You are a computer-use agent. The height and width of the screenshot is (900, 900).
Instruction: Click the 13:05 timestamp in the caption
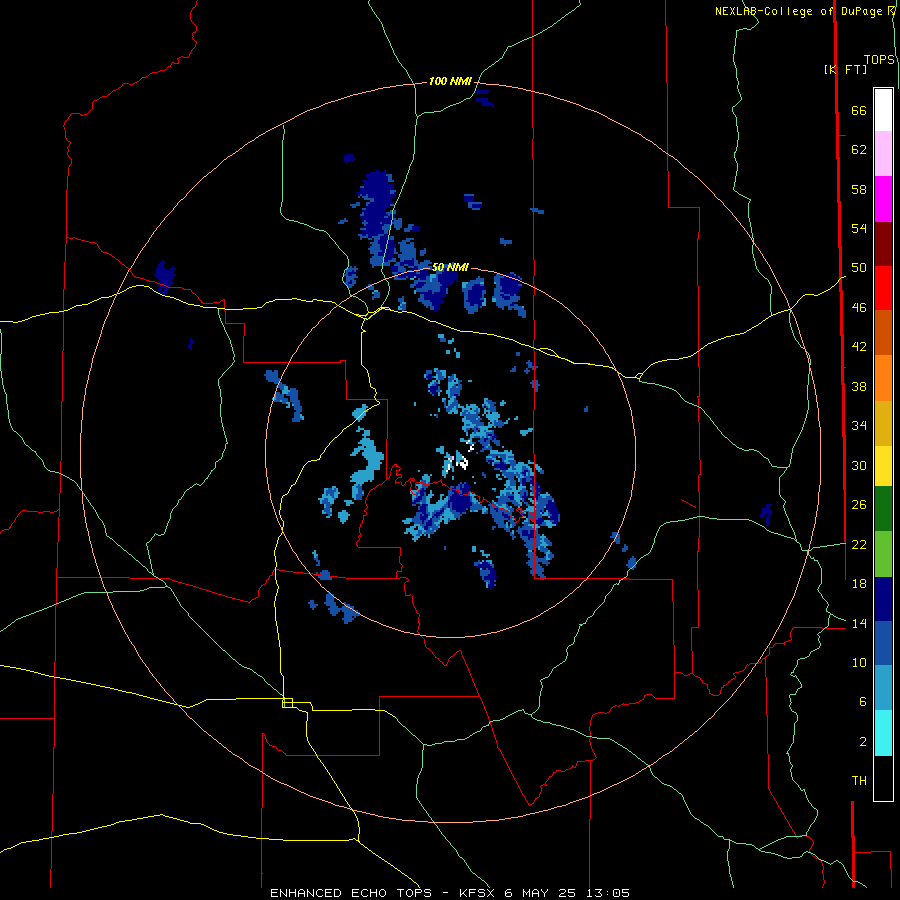[x=608, y=893]
